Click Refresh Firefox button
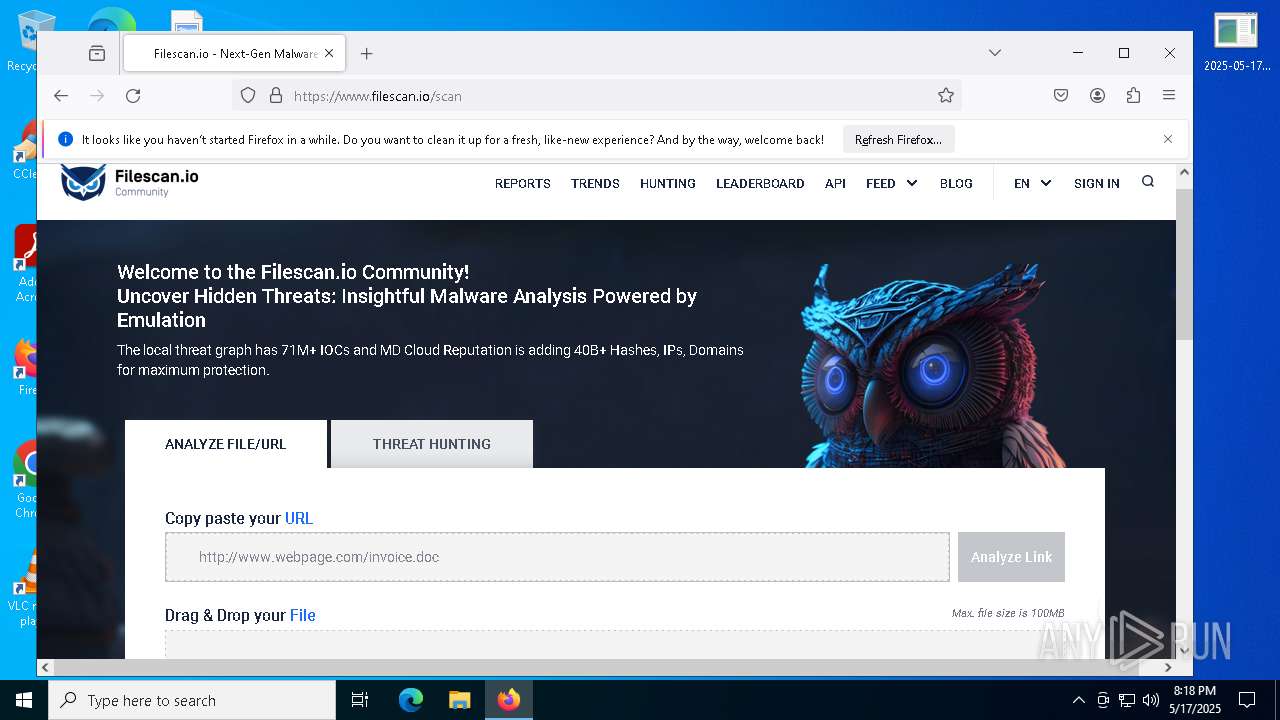The width and height of the screenshot is (1280, 720). [898, 140]
